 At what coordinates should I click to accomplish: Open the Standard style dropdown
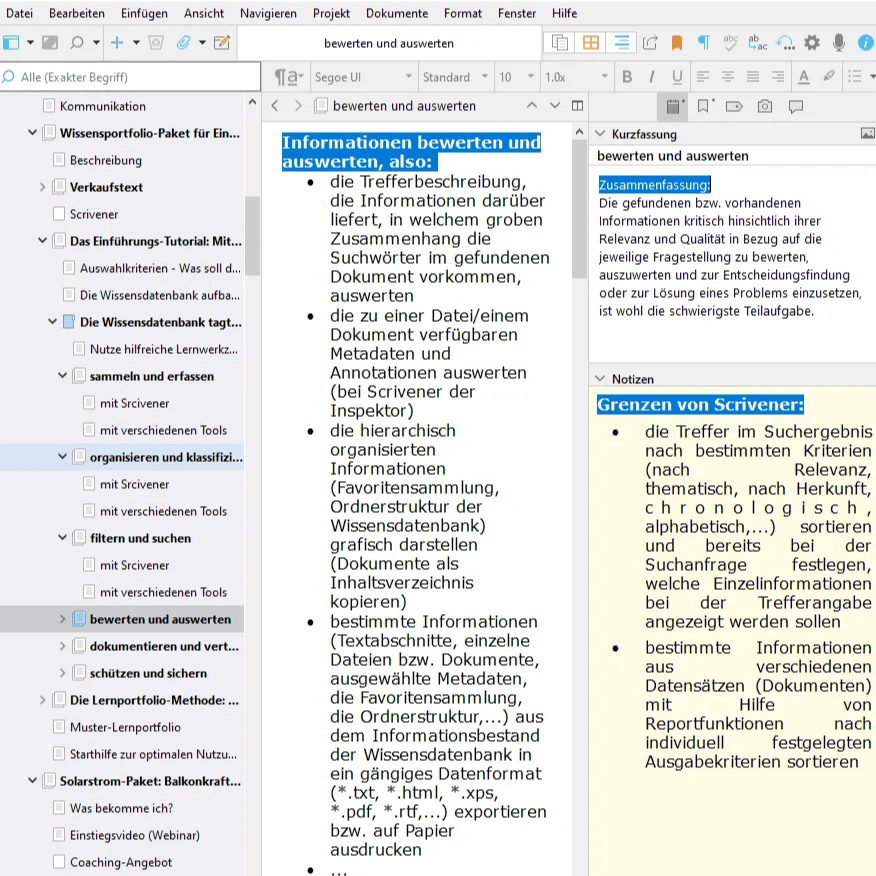[453, 77]
